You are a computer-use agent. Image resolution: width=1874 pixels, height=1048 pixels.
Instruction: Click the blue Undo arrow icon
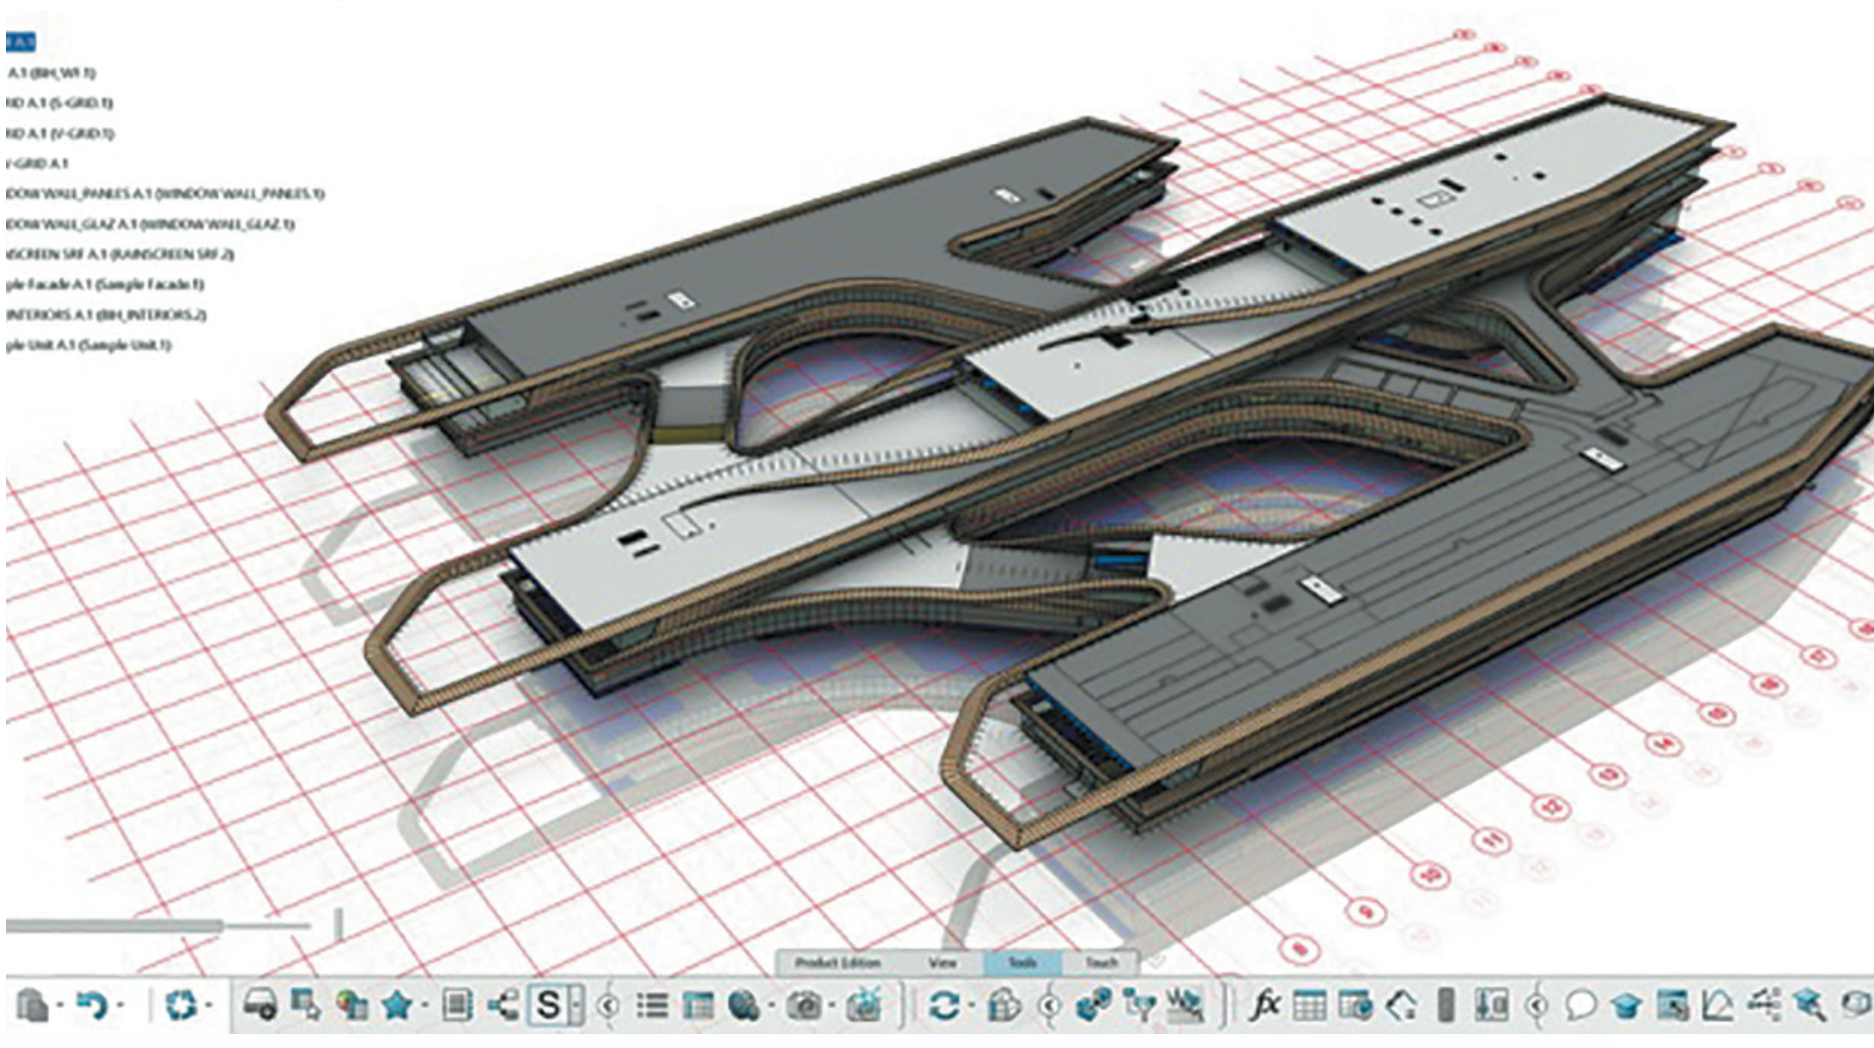coord(92,1004)
